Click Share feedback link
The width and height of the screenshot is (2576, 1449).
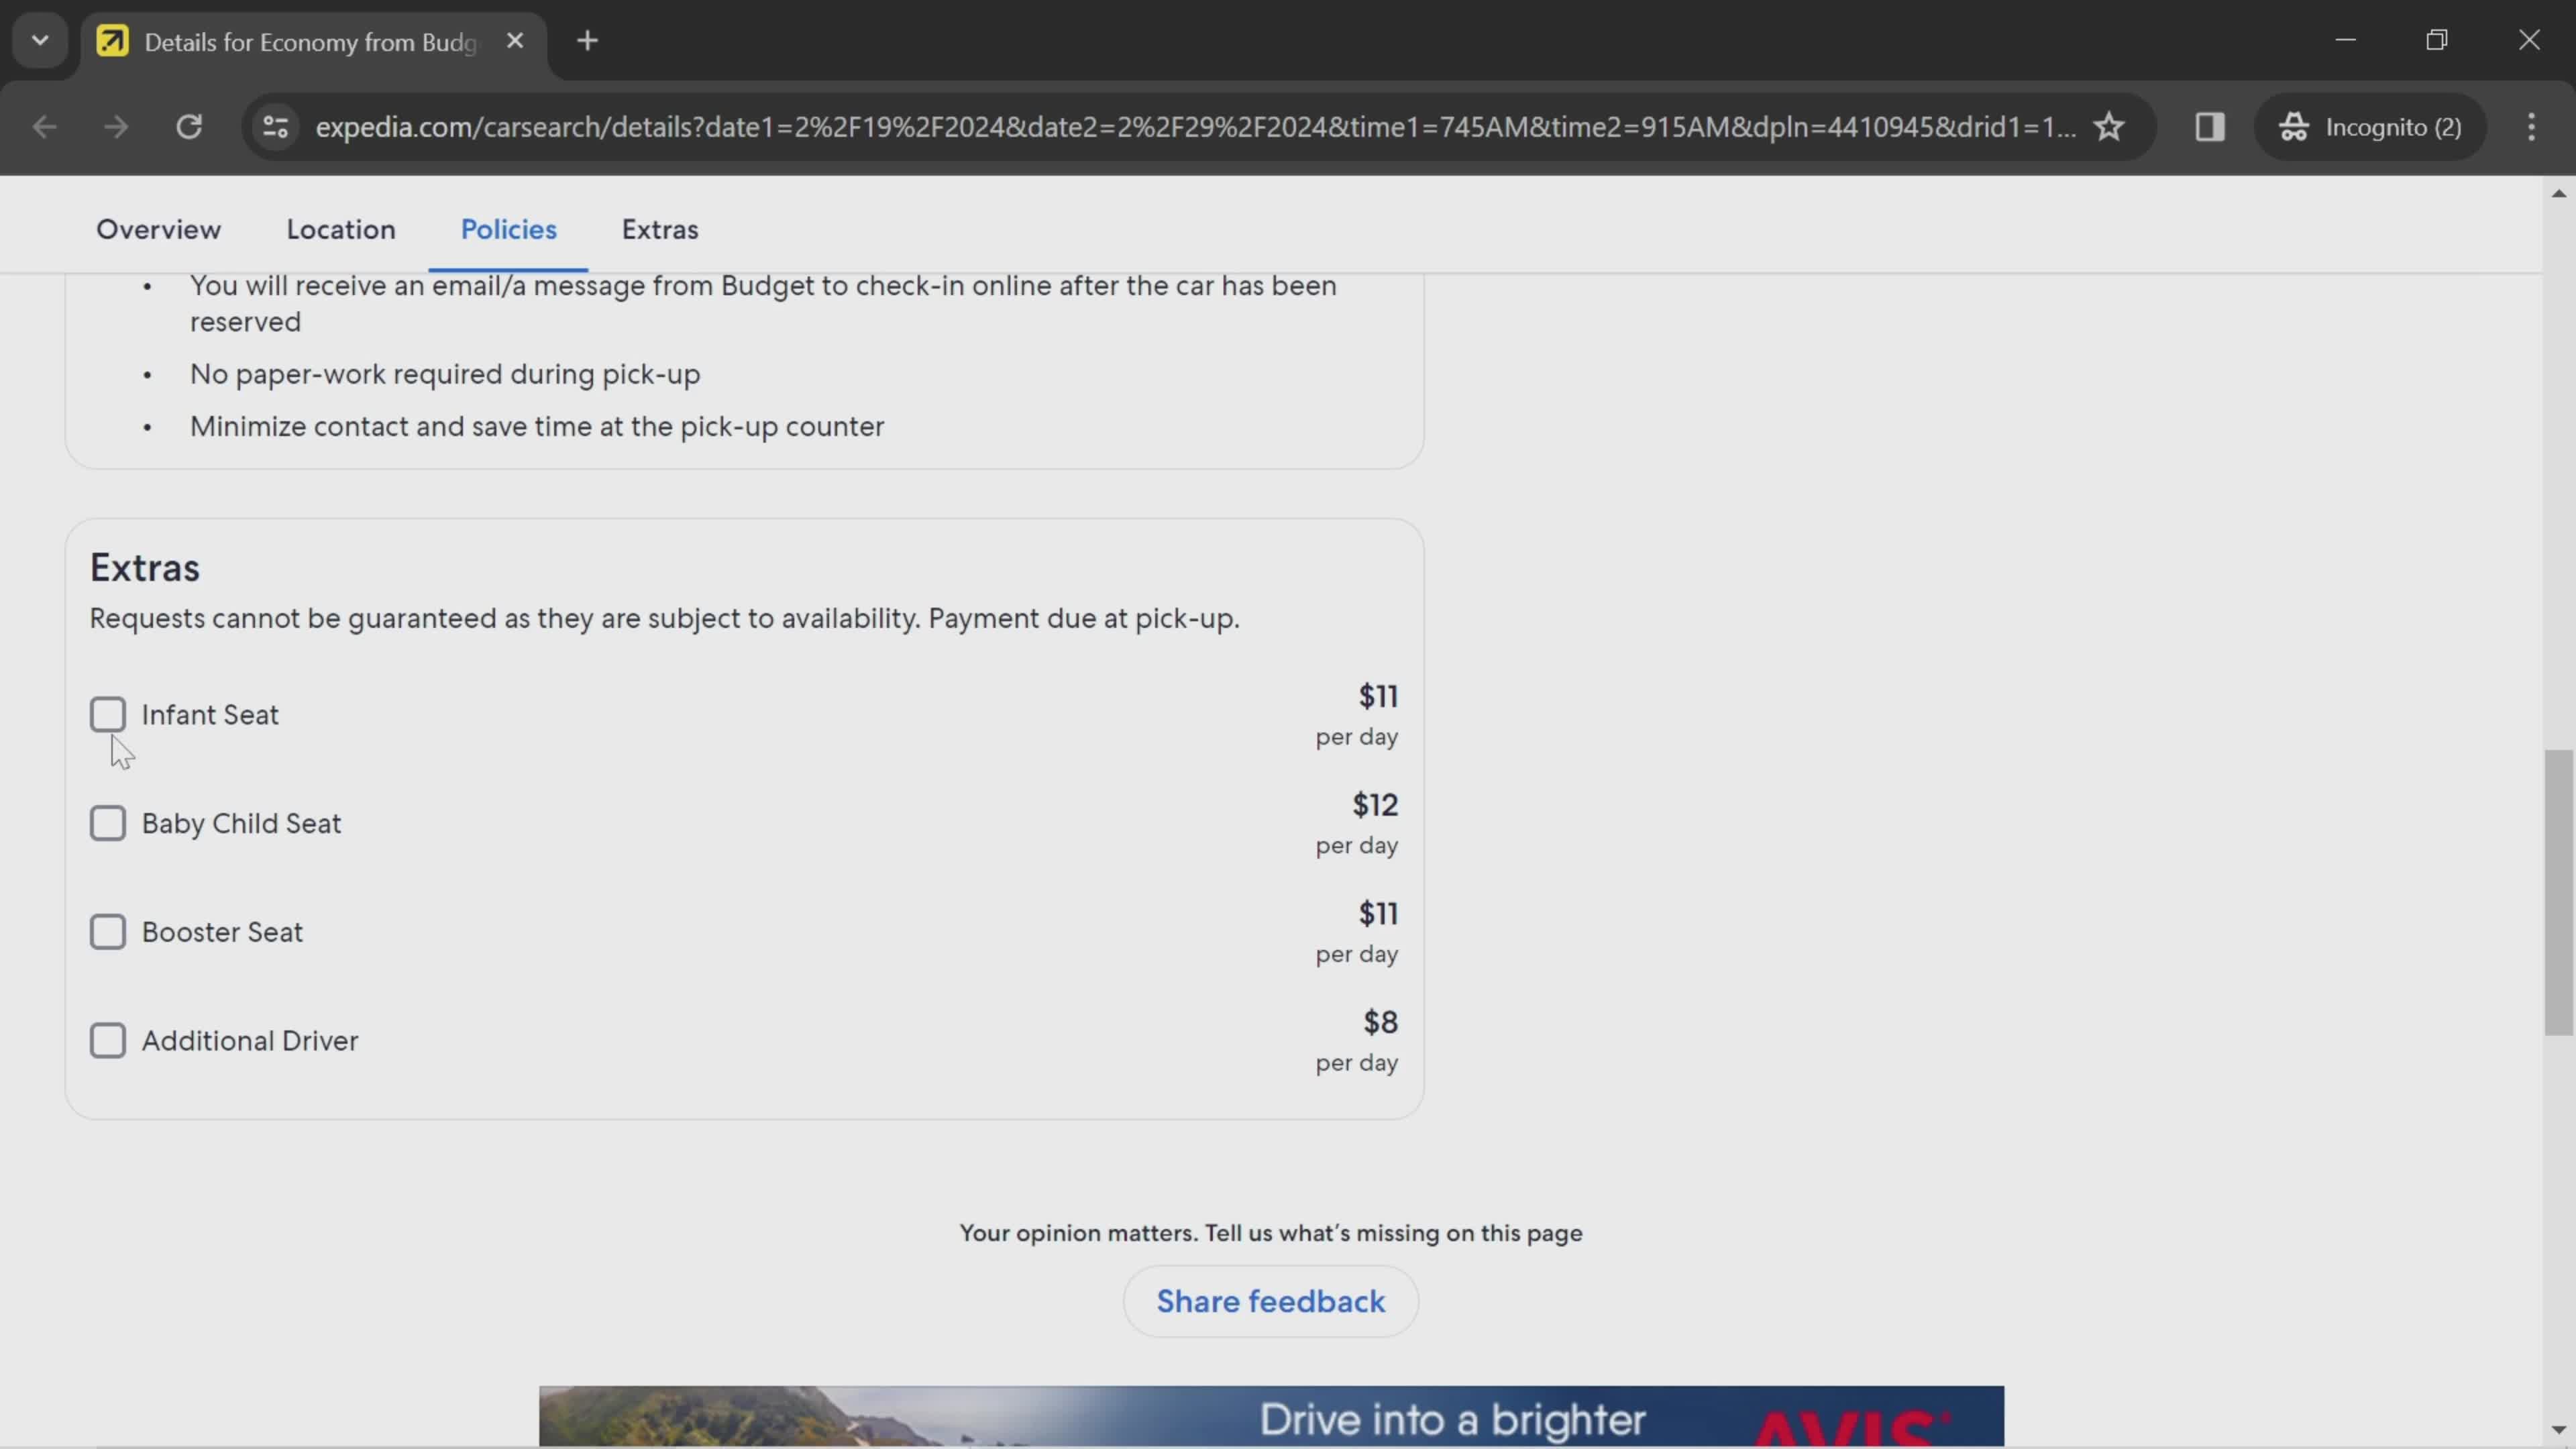[1271, 1300]
